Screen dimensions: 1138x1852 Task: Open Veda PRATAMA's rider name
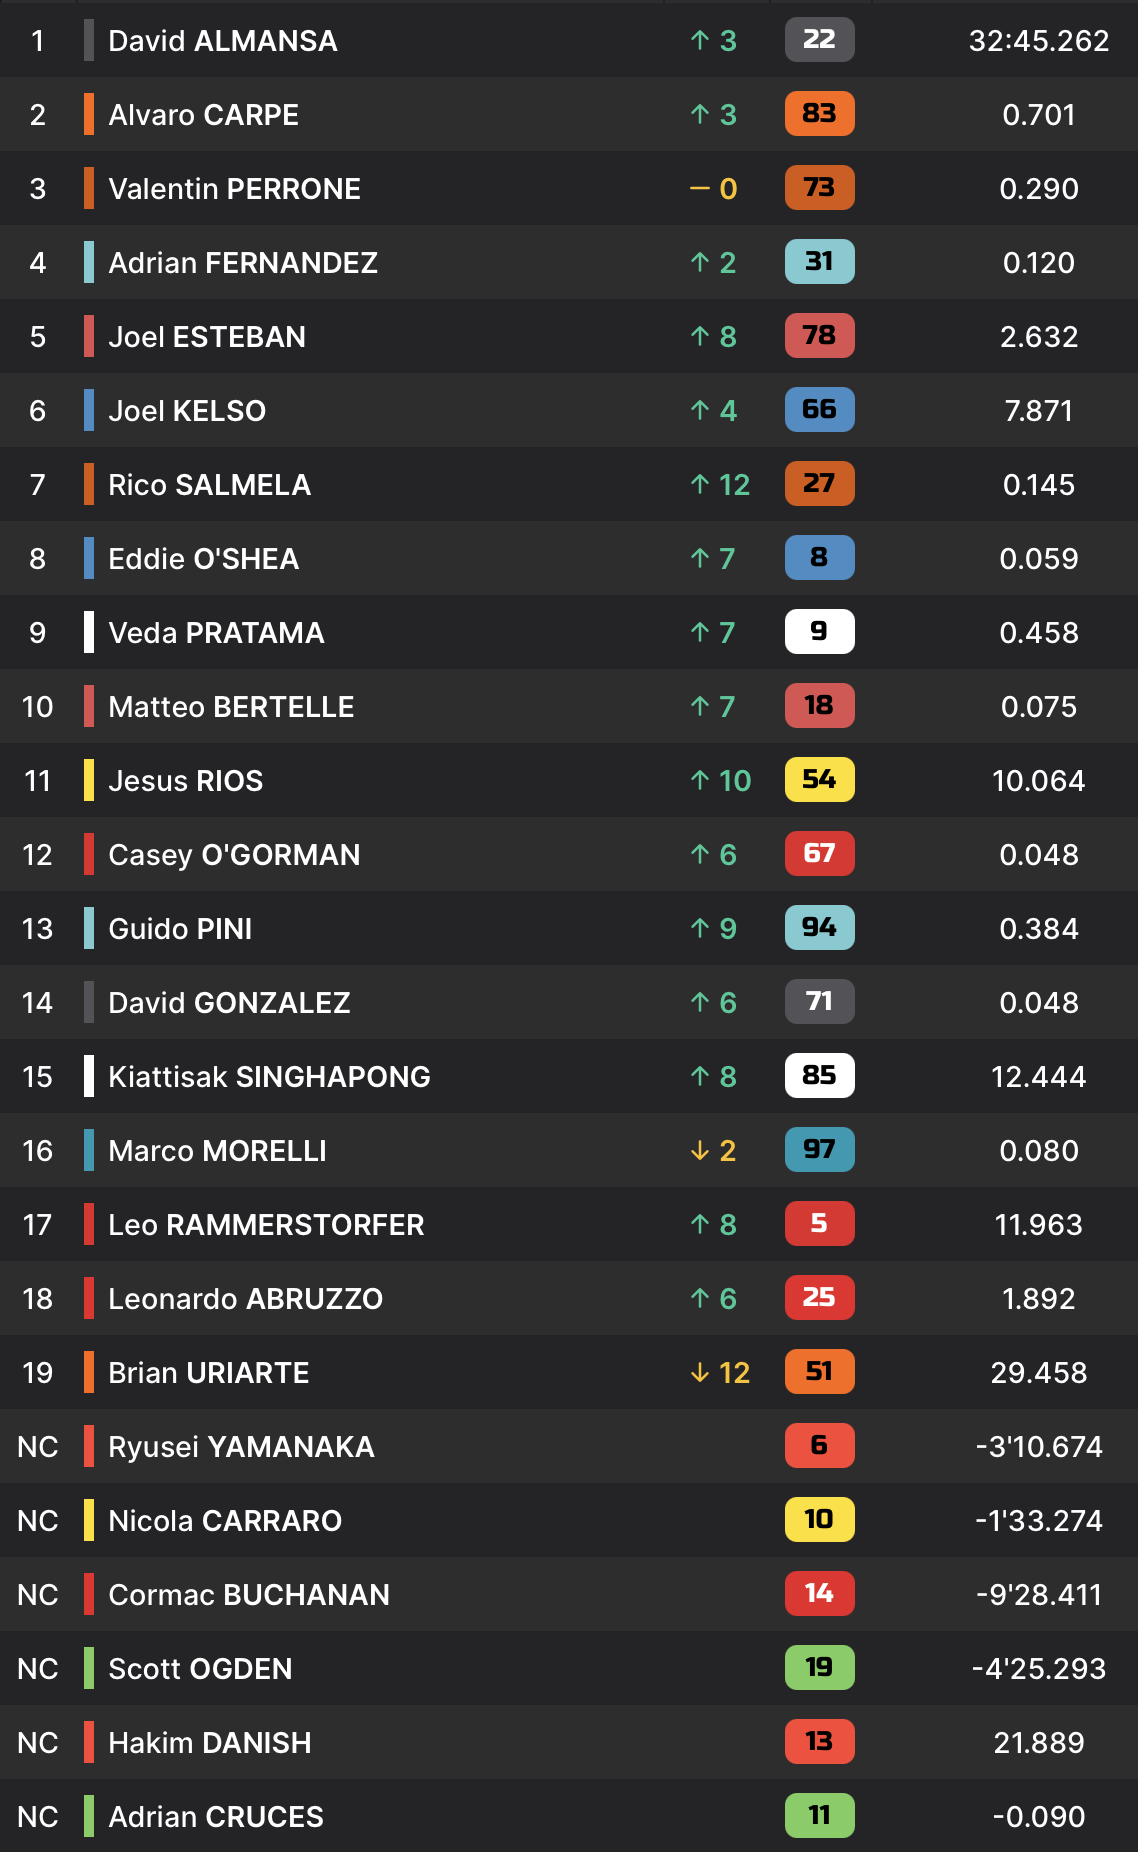pyautogui.click(x=216, y=633)
